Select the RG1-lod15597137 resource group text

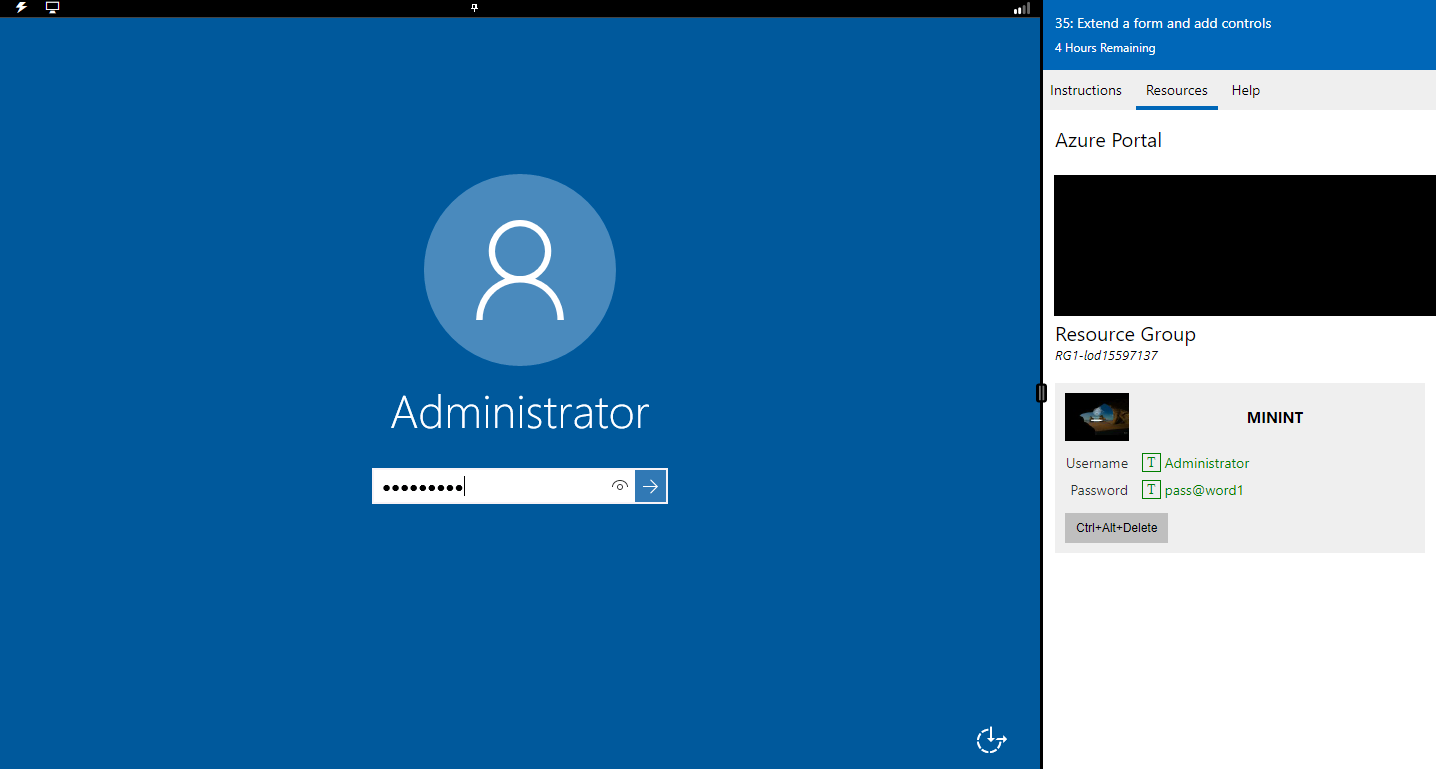[1106, 355]
